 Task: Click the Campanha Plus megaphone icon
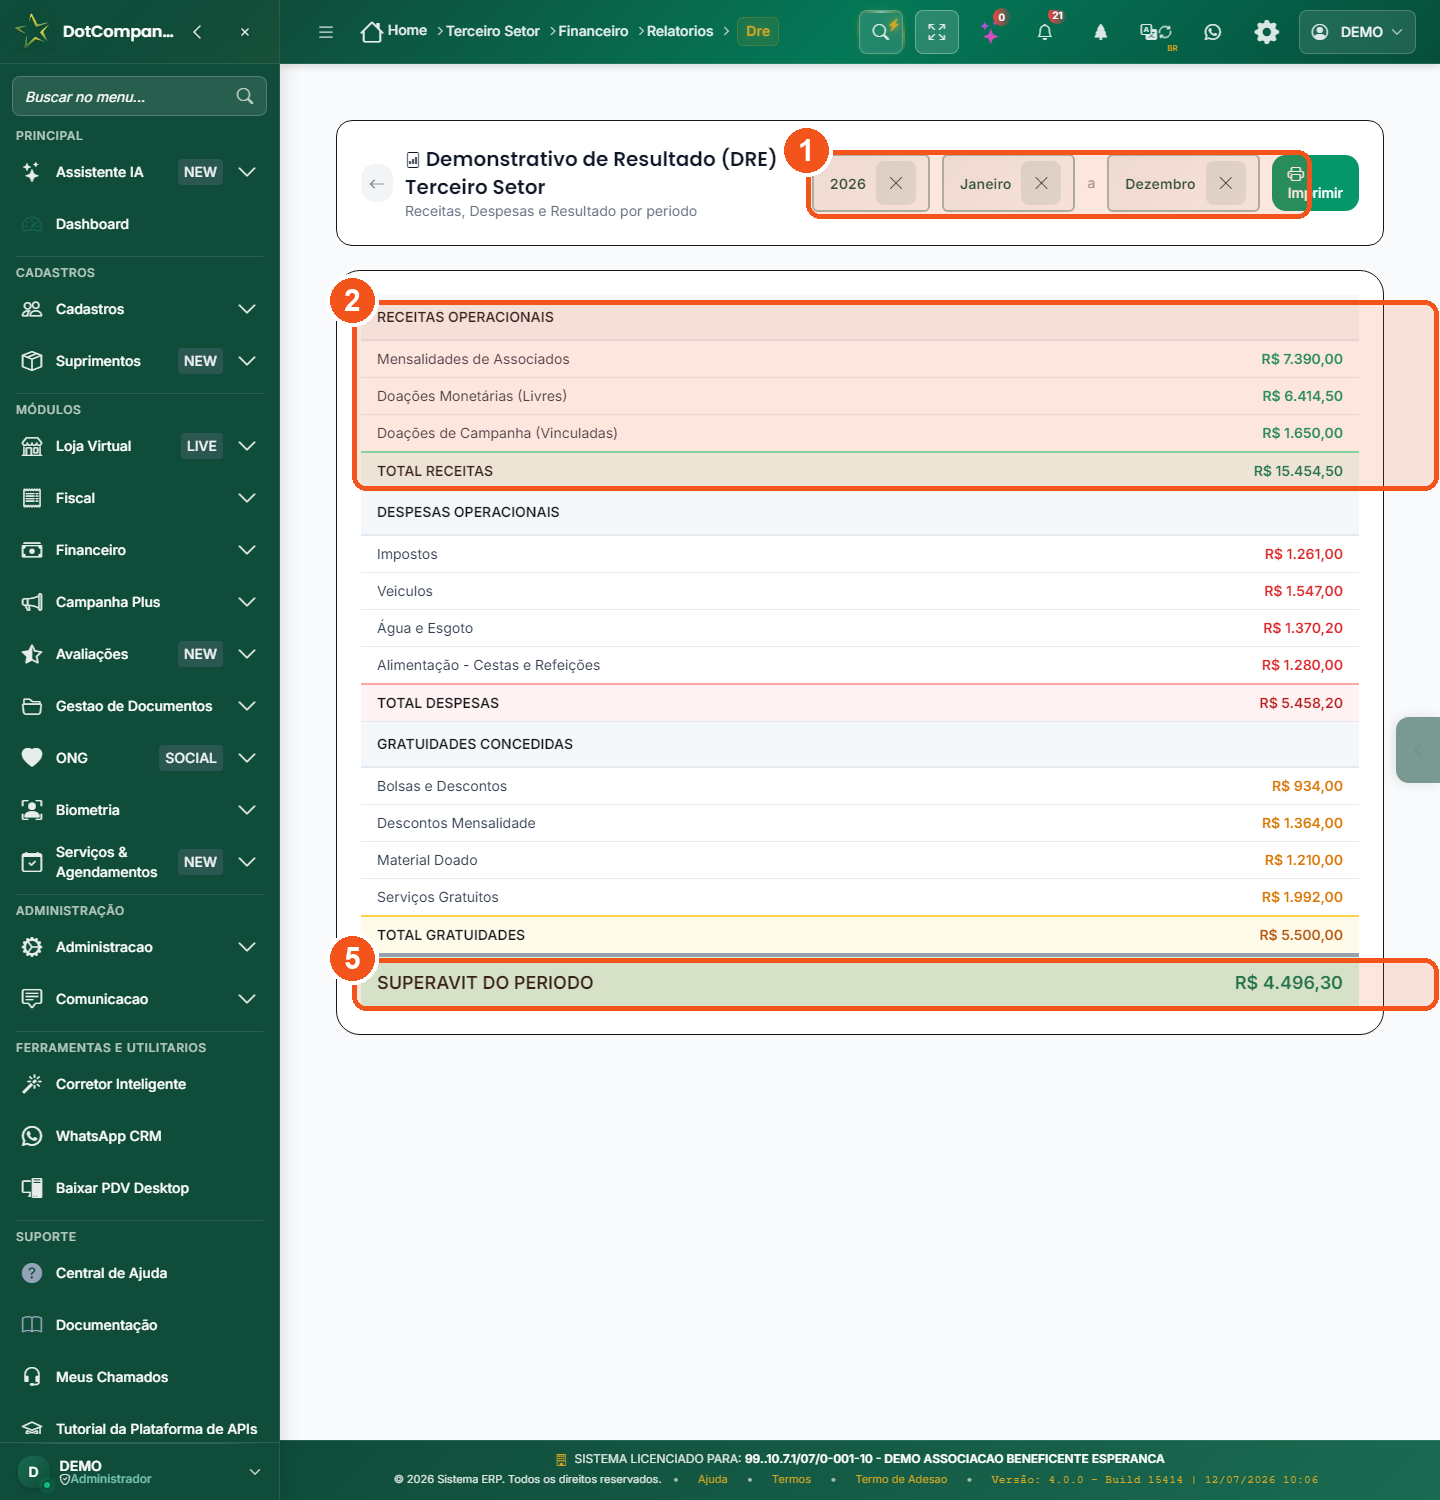click(x=32, y=602)
